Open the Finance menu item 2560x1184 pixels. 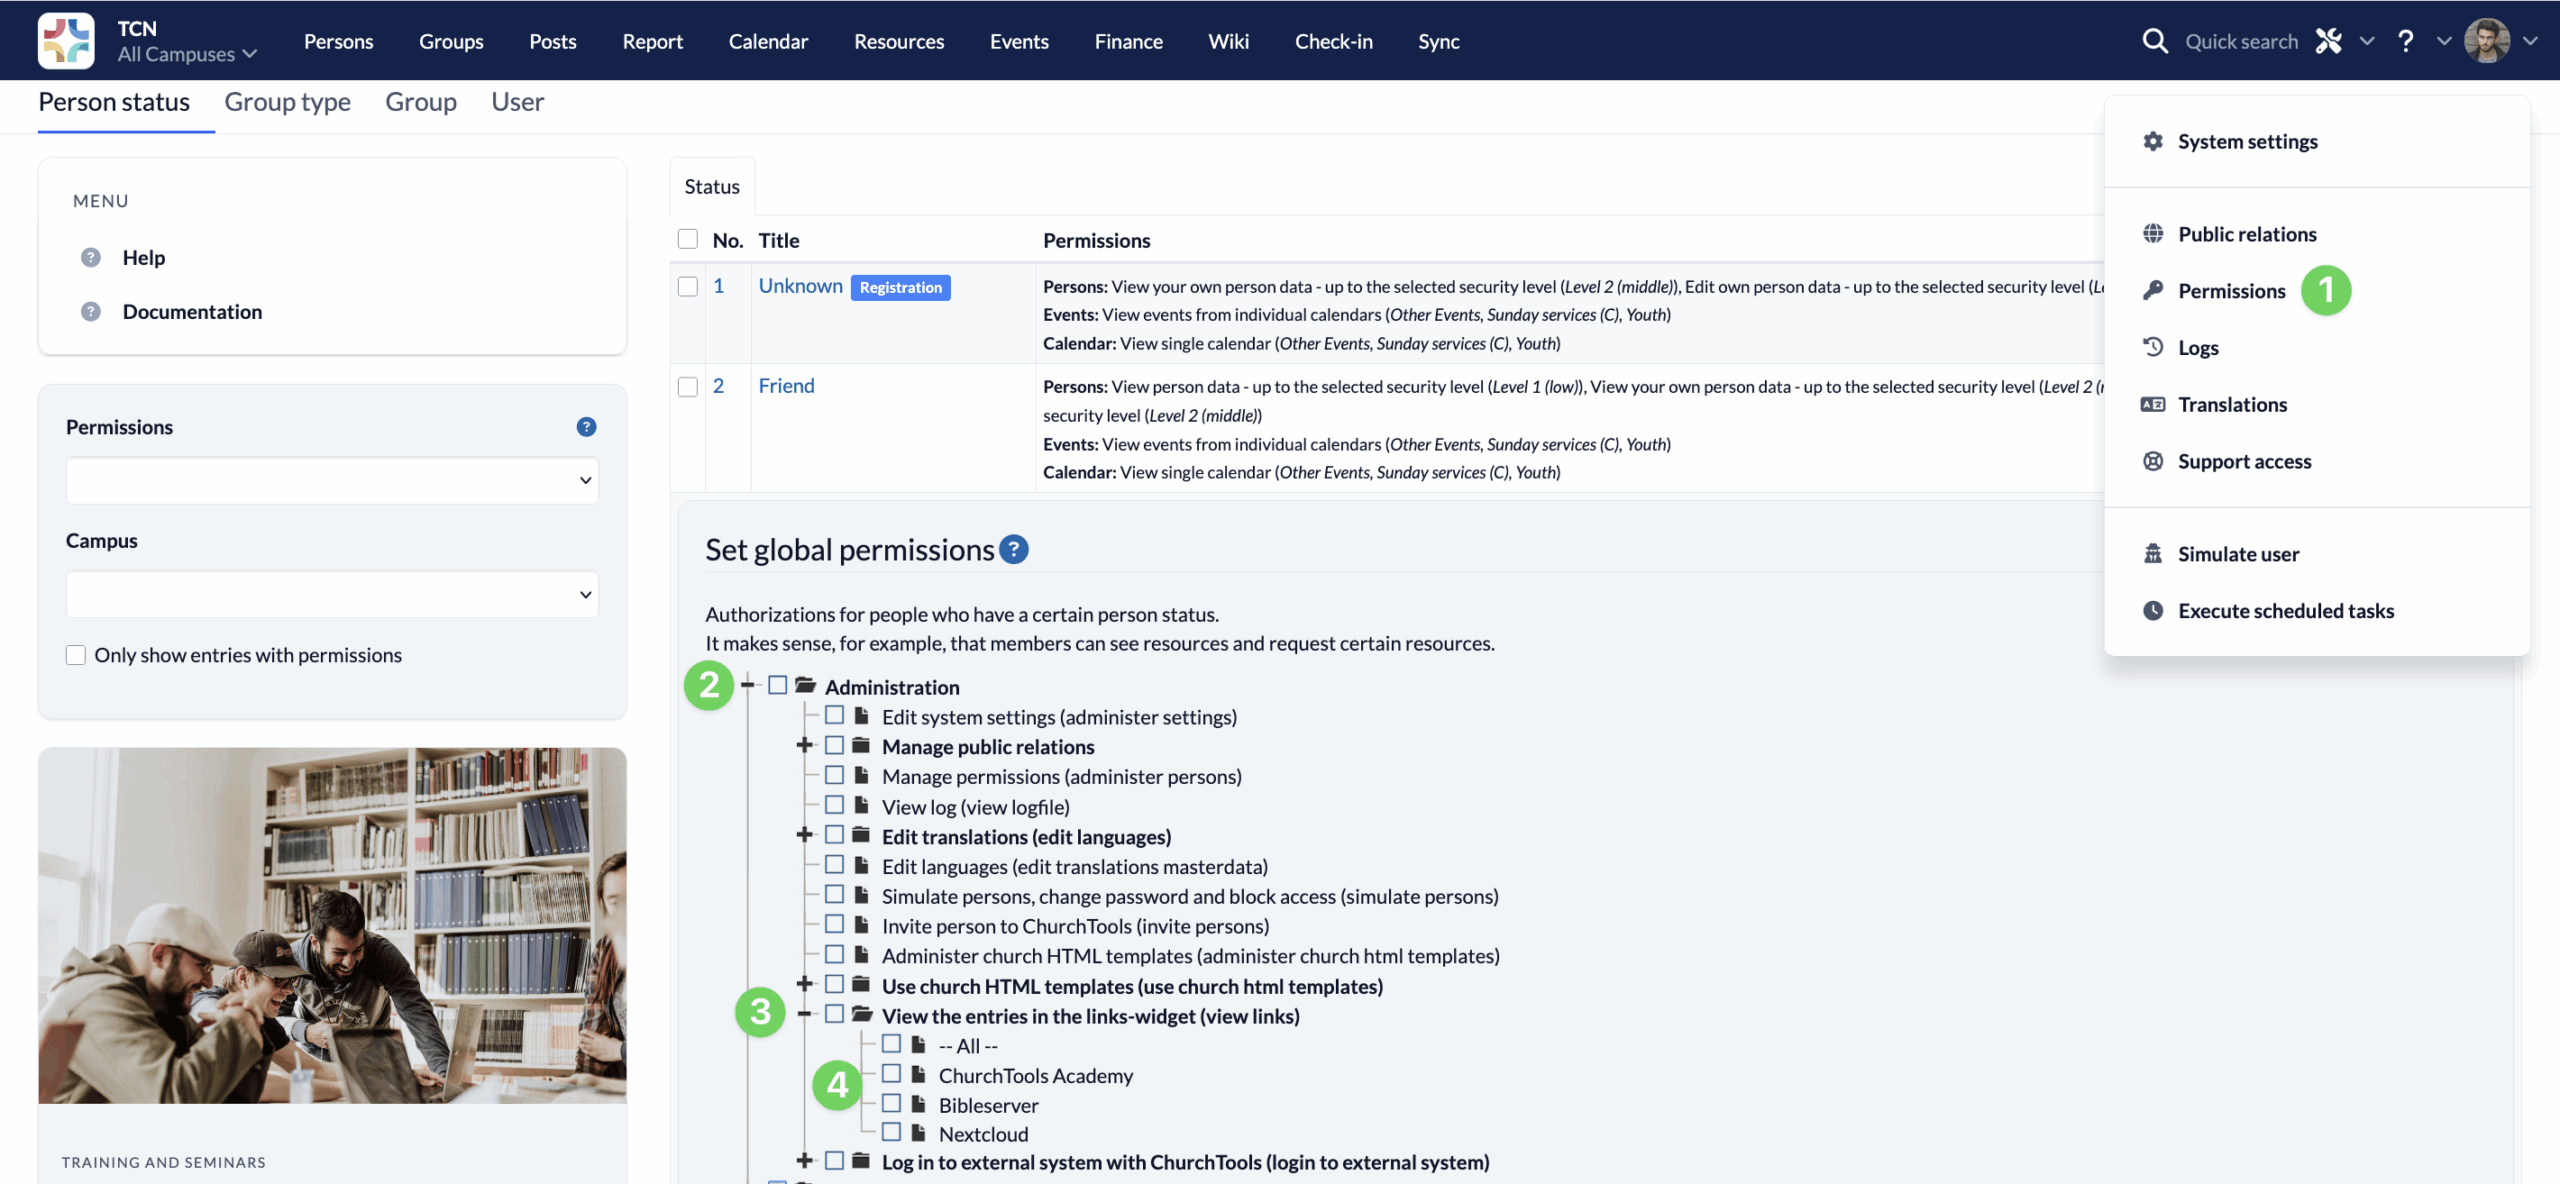point(1128,41)
